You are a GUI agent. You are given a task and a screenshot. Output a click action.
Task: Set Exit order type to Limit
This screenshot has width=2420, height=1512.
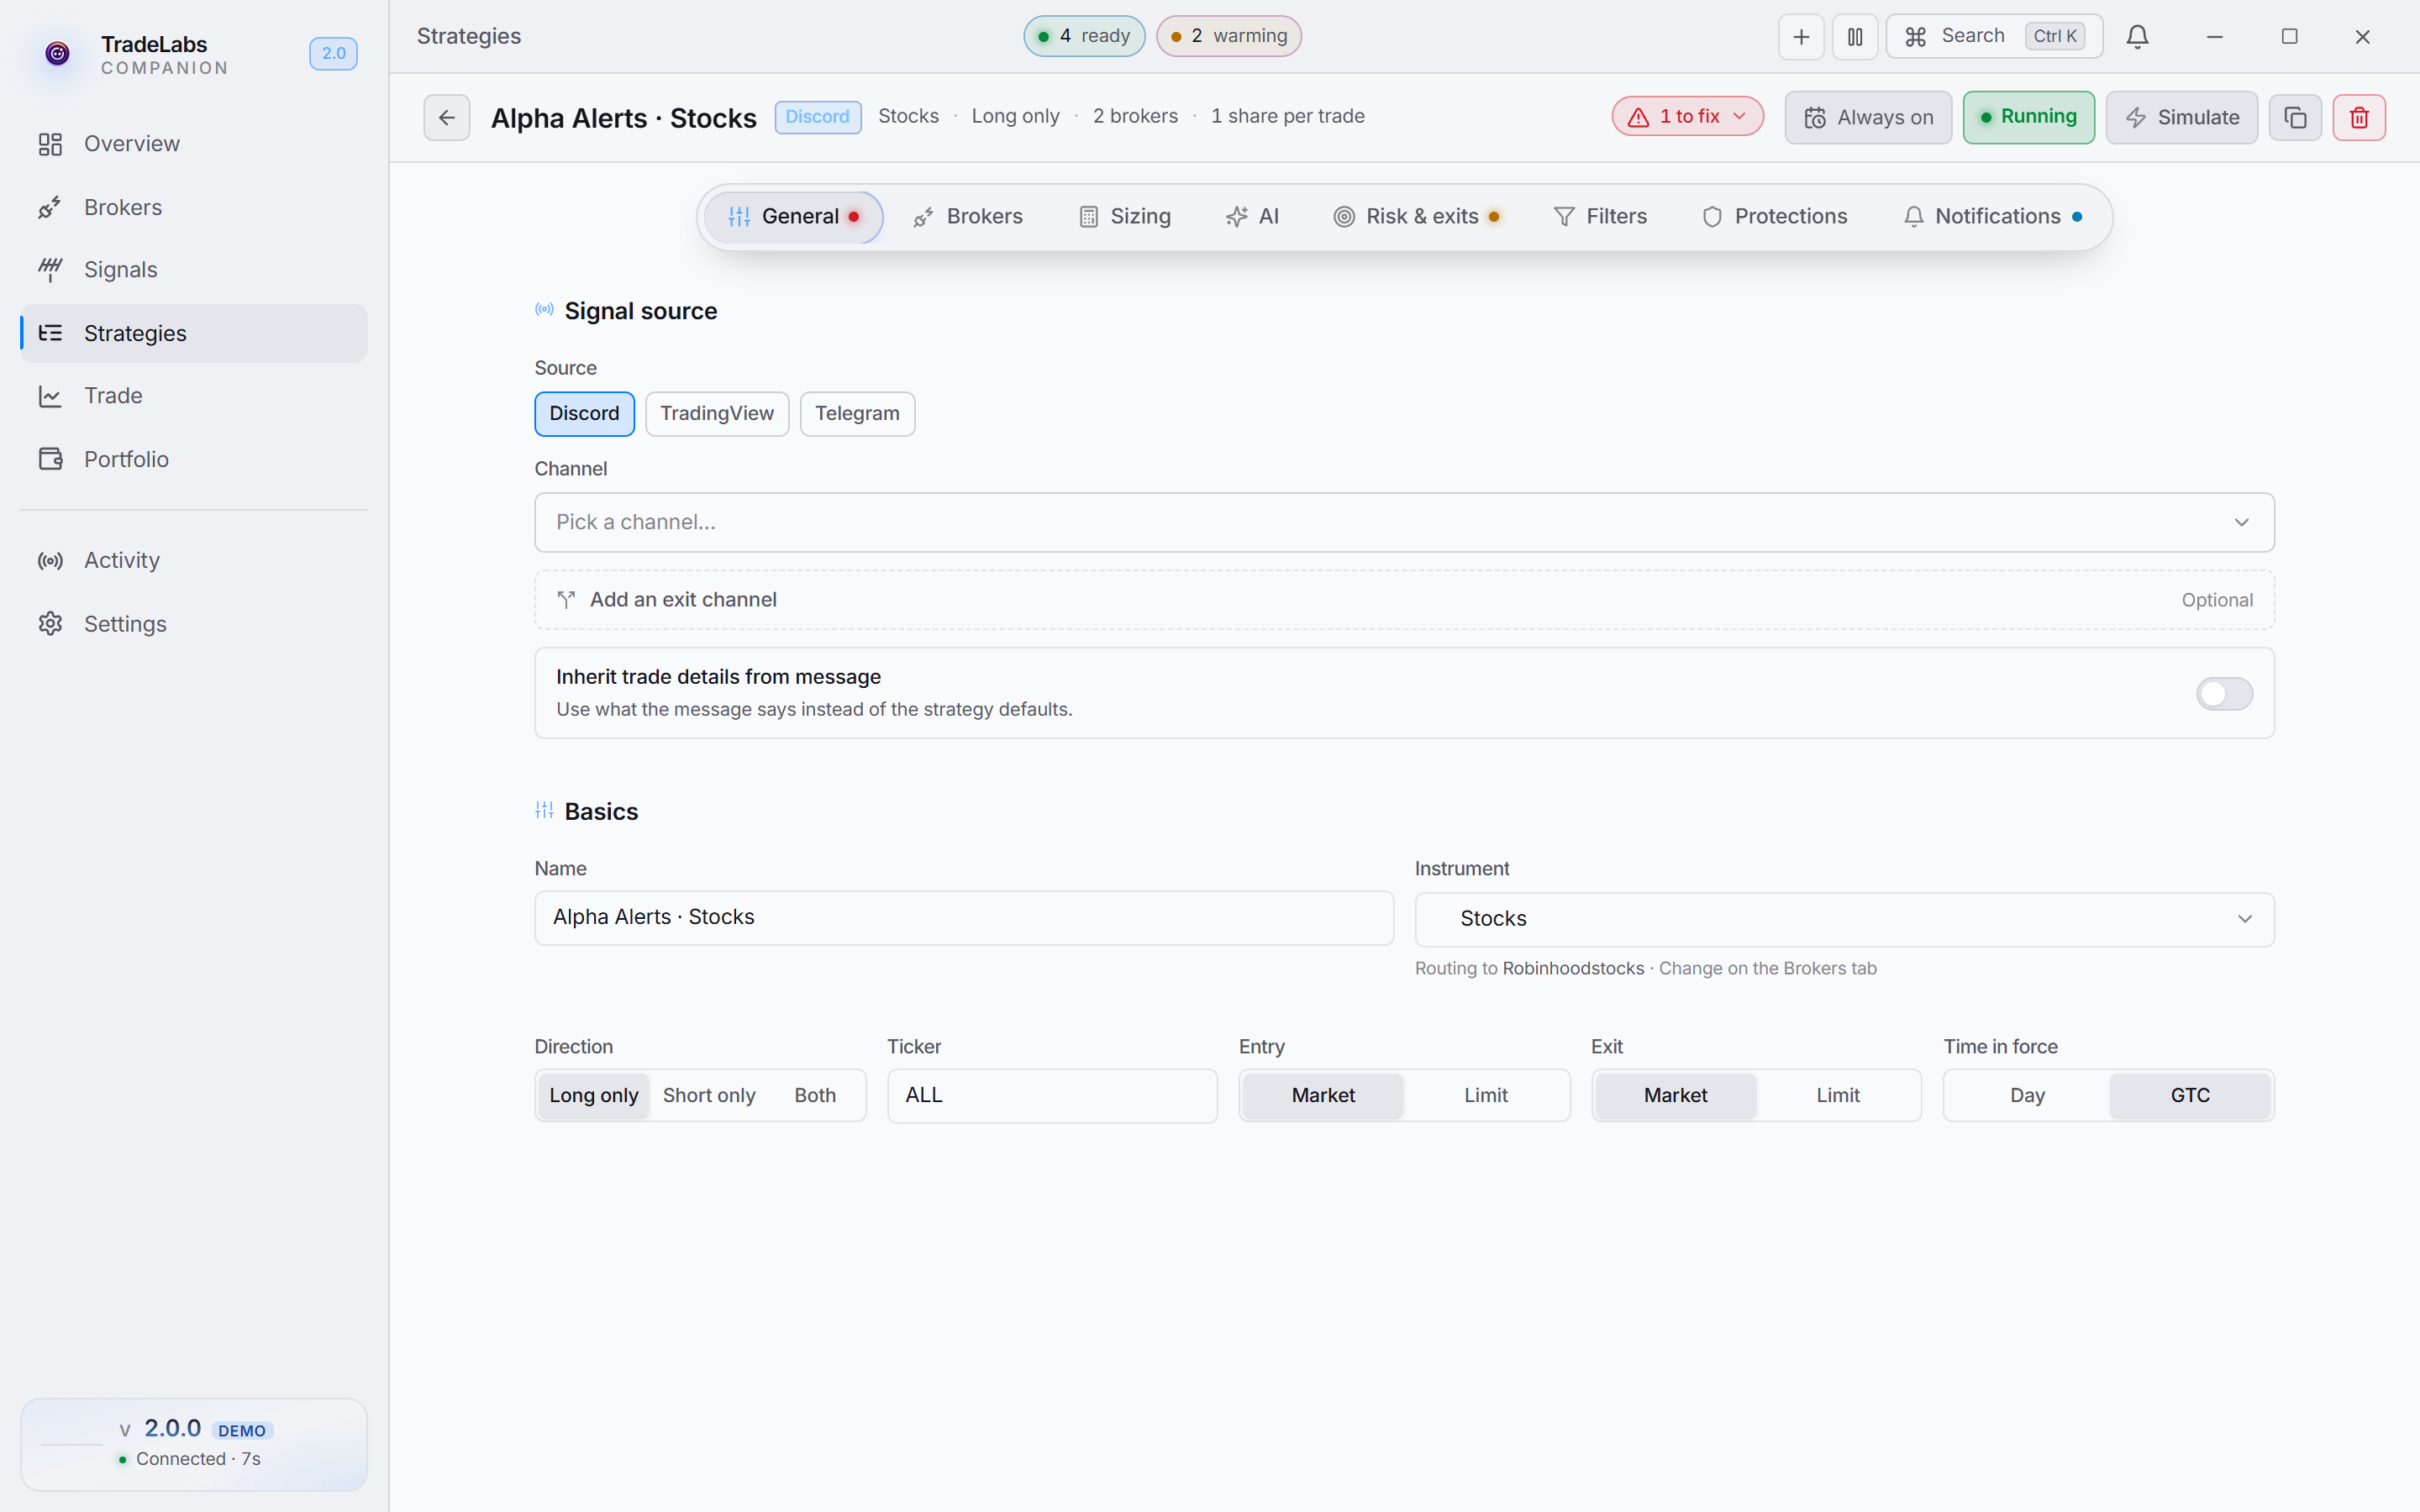click(x=1838, y=1096)
